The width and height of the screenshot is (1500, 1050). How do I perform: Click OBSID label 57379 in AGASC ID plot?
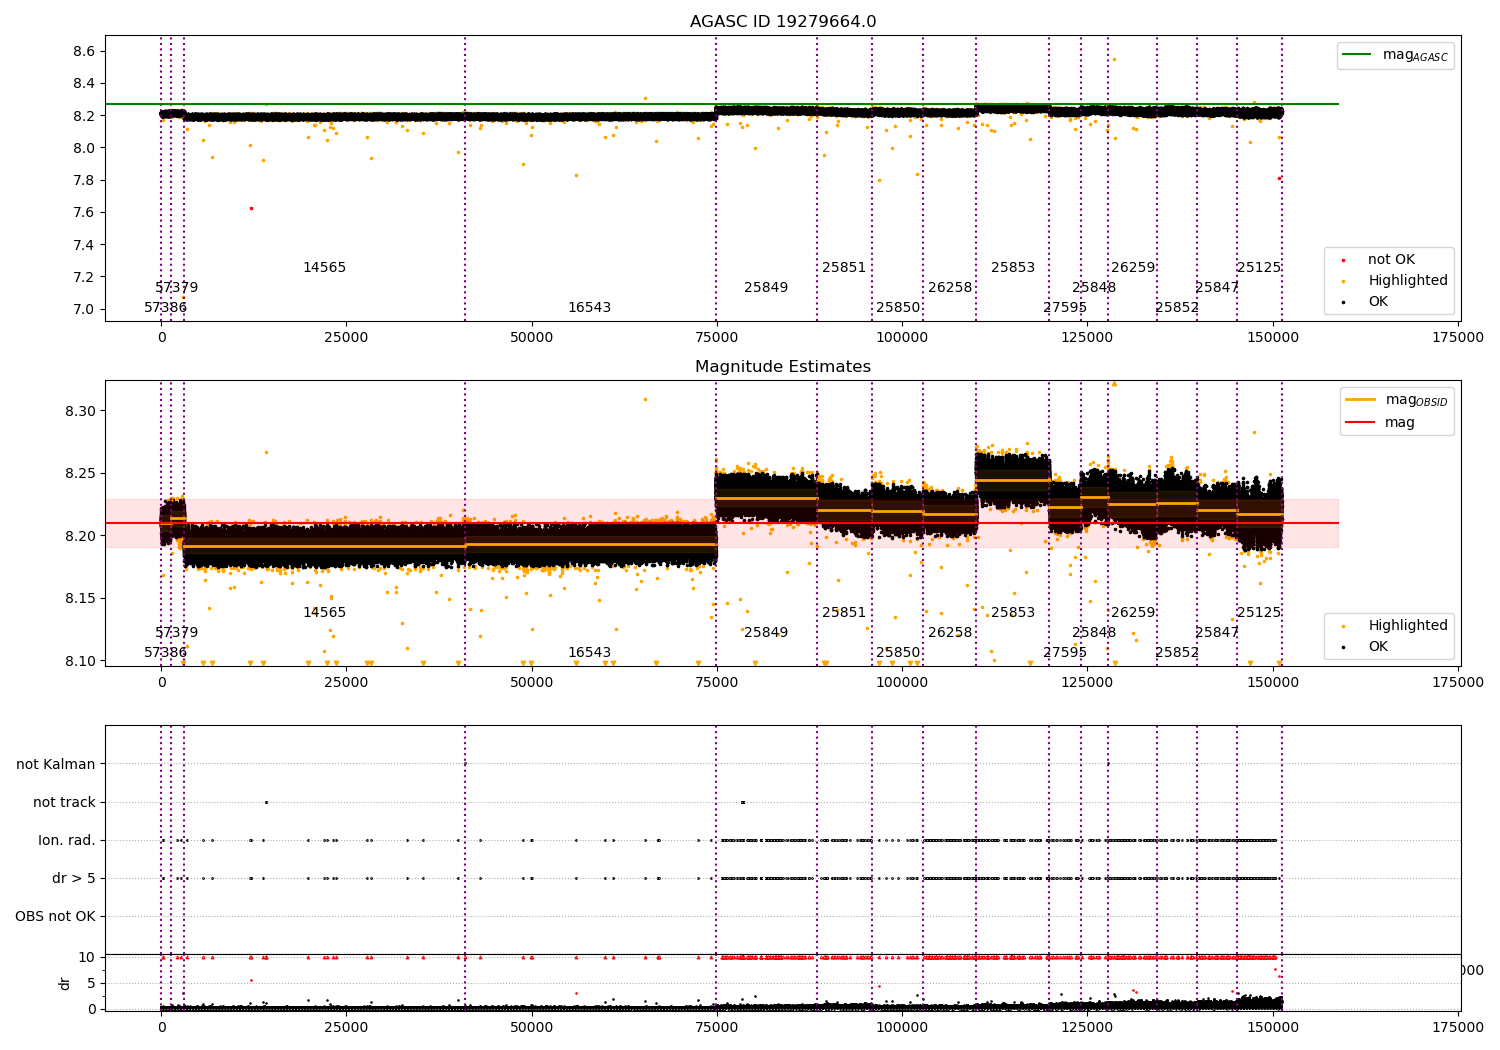click(x=176, y=287)
